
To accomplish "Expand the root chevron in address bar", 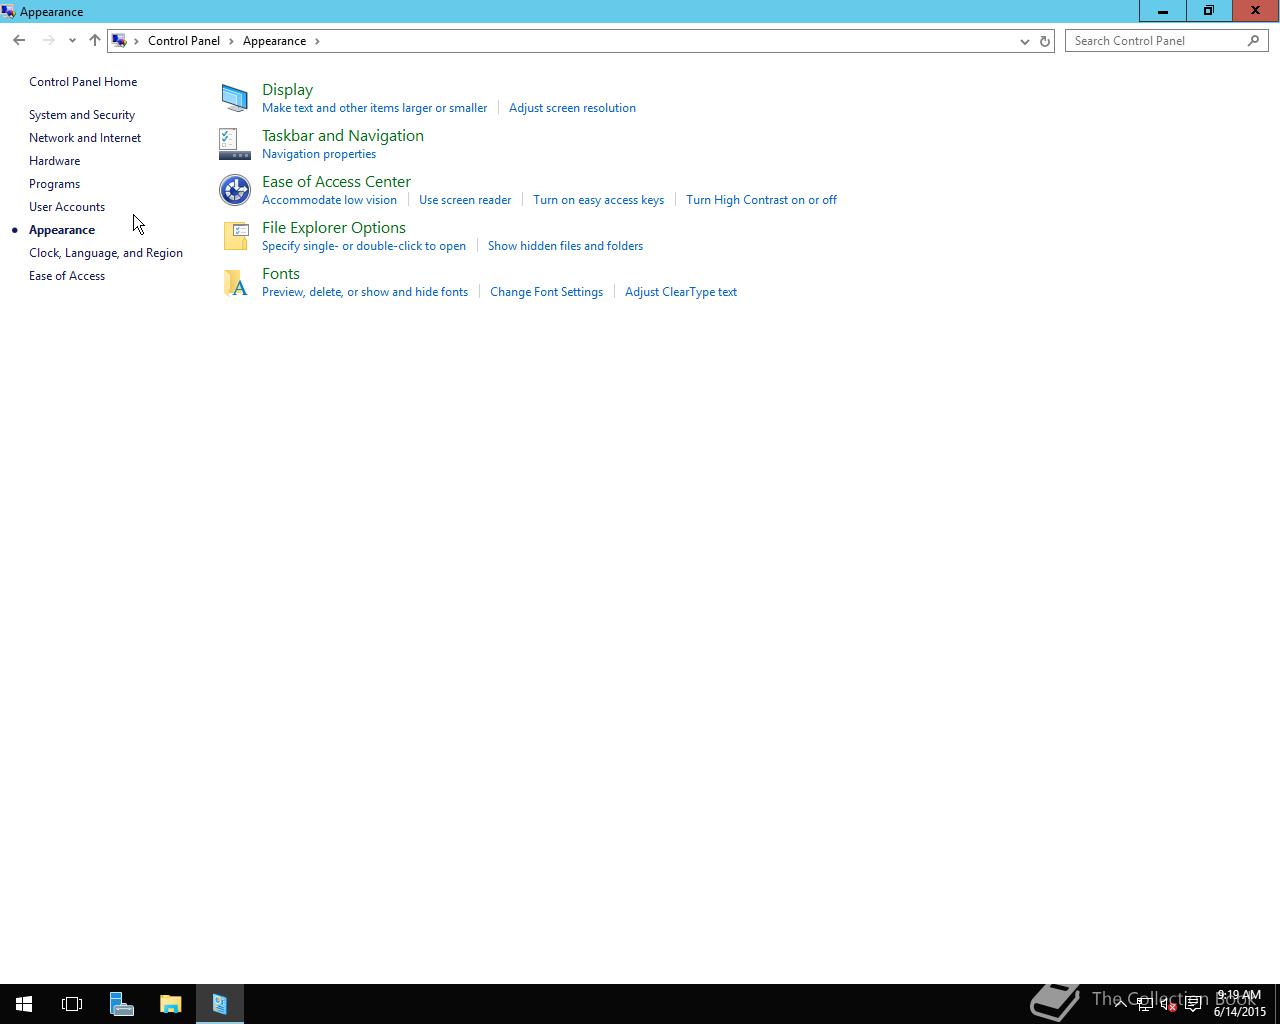I will [136, 41].
